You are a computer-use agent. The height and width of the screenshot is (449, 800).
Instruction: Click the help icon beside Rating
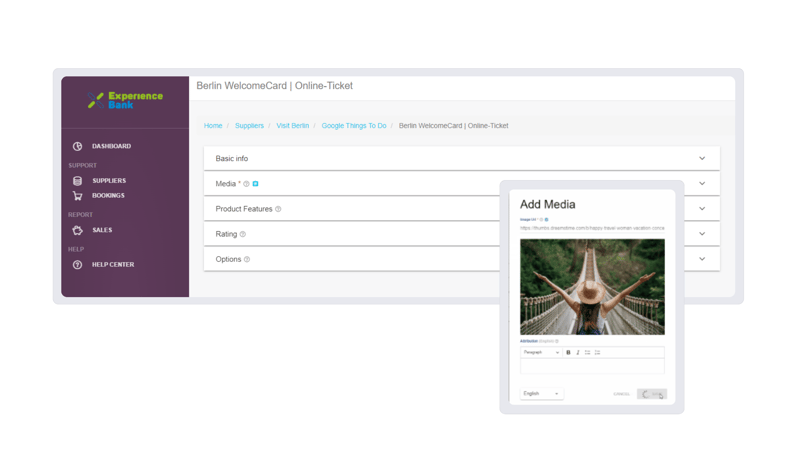(243, 234)
